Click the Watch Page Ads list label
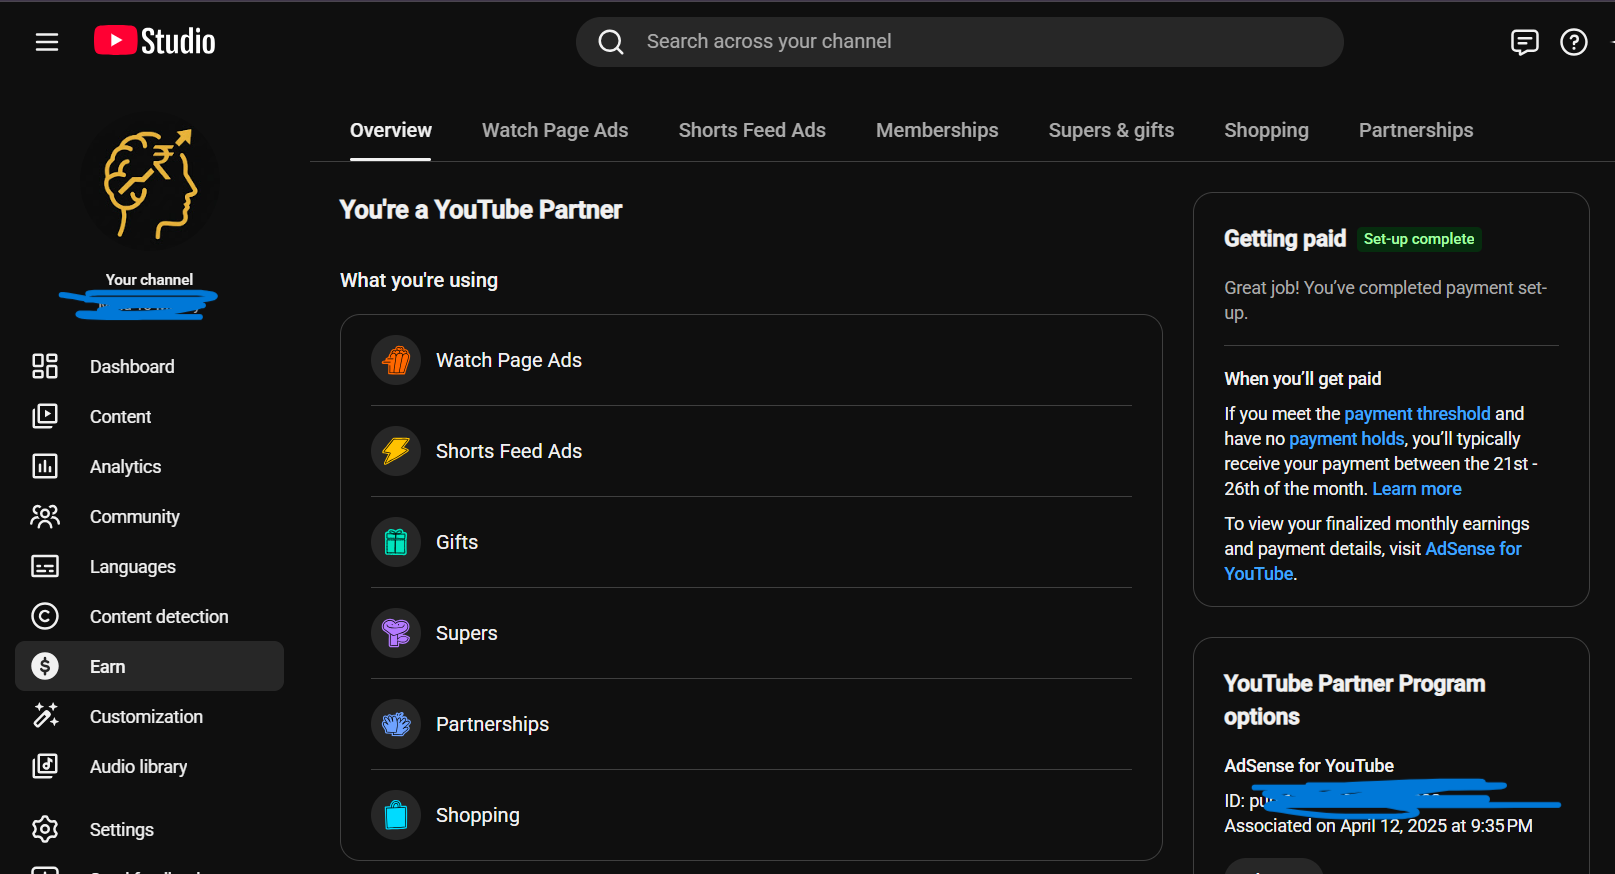Screen dimensions: 1615x874 coord(509,360)
